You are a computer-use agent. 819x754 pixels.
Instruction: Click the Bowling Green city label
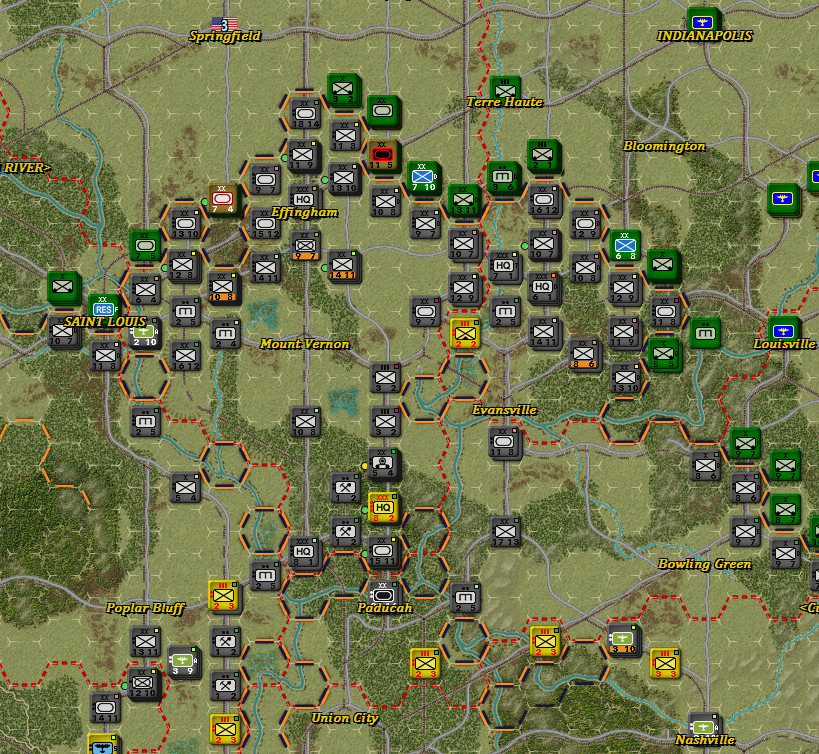[705, 564]
